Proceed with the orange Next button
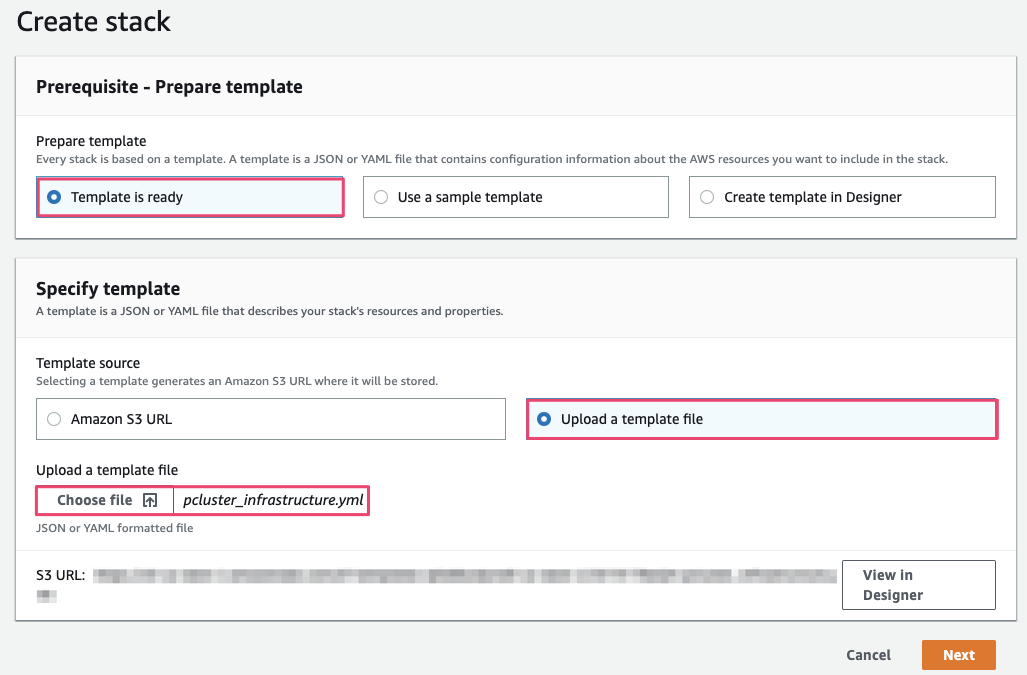1027x675 pixels. 958,655
